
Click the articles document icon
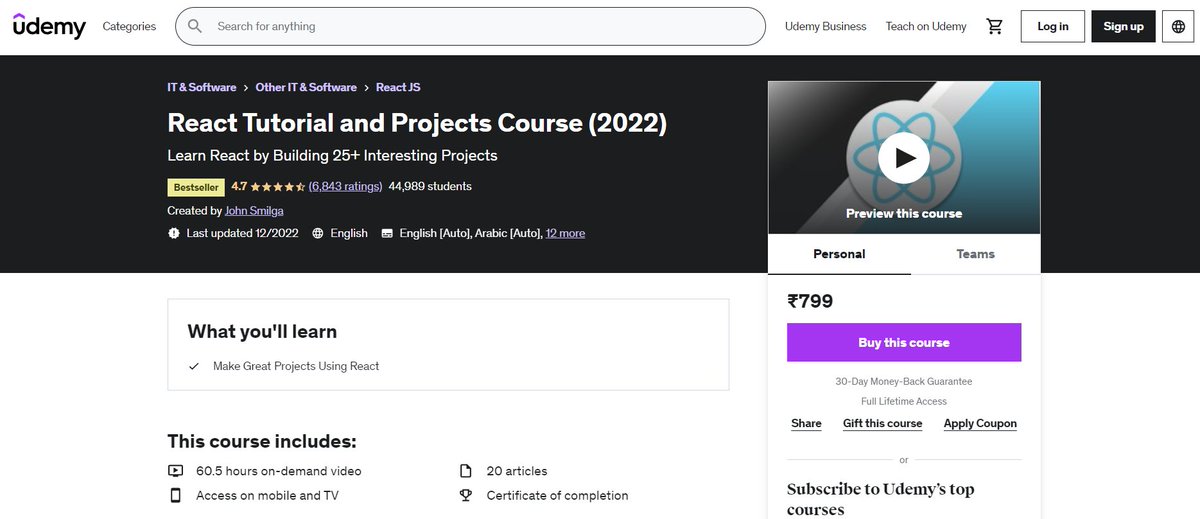click(465, 471)
